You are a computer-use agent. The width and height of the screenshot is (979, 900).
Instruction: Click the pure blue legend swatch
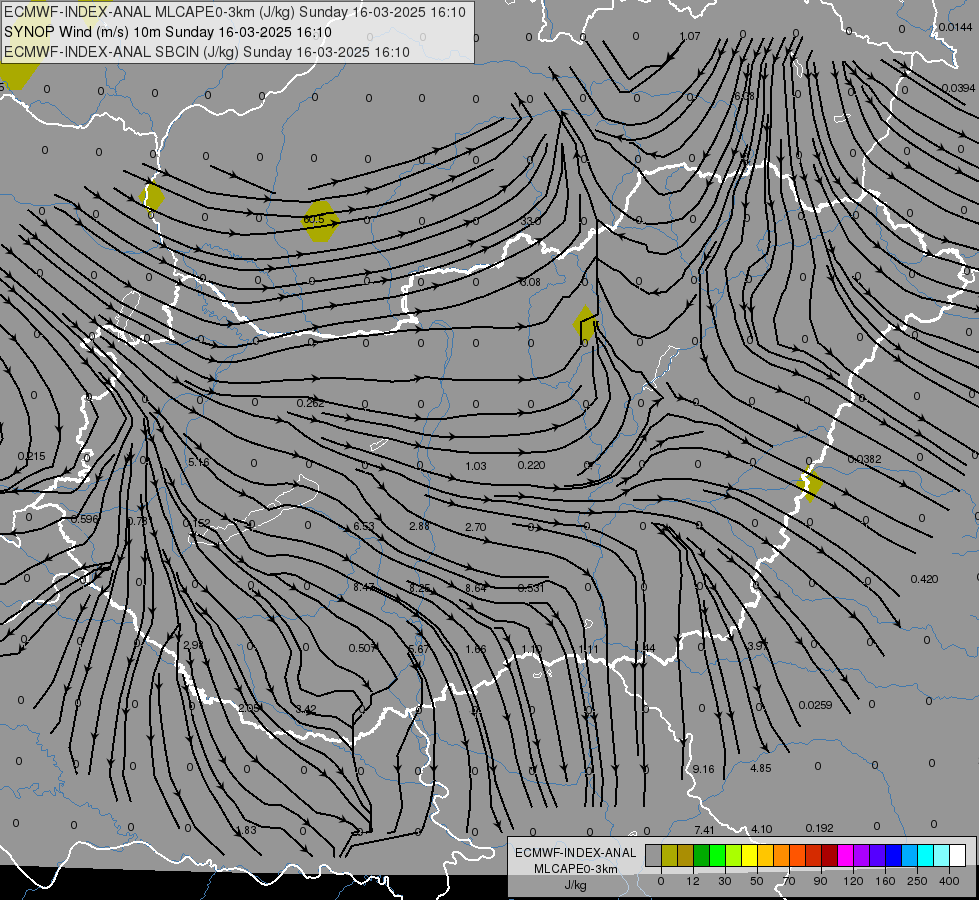(893, 856)
